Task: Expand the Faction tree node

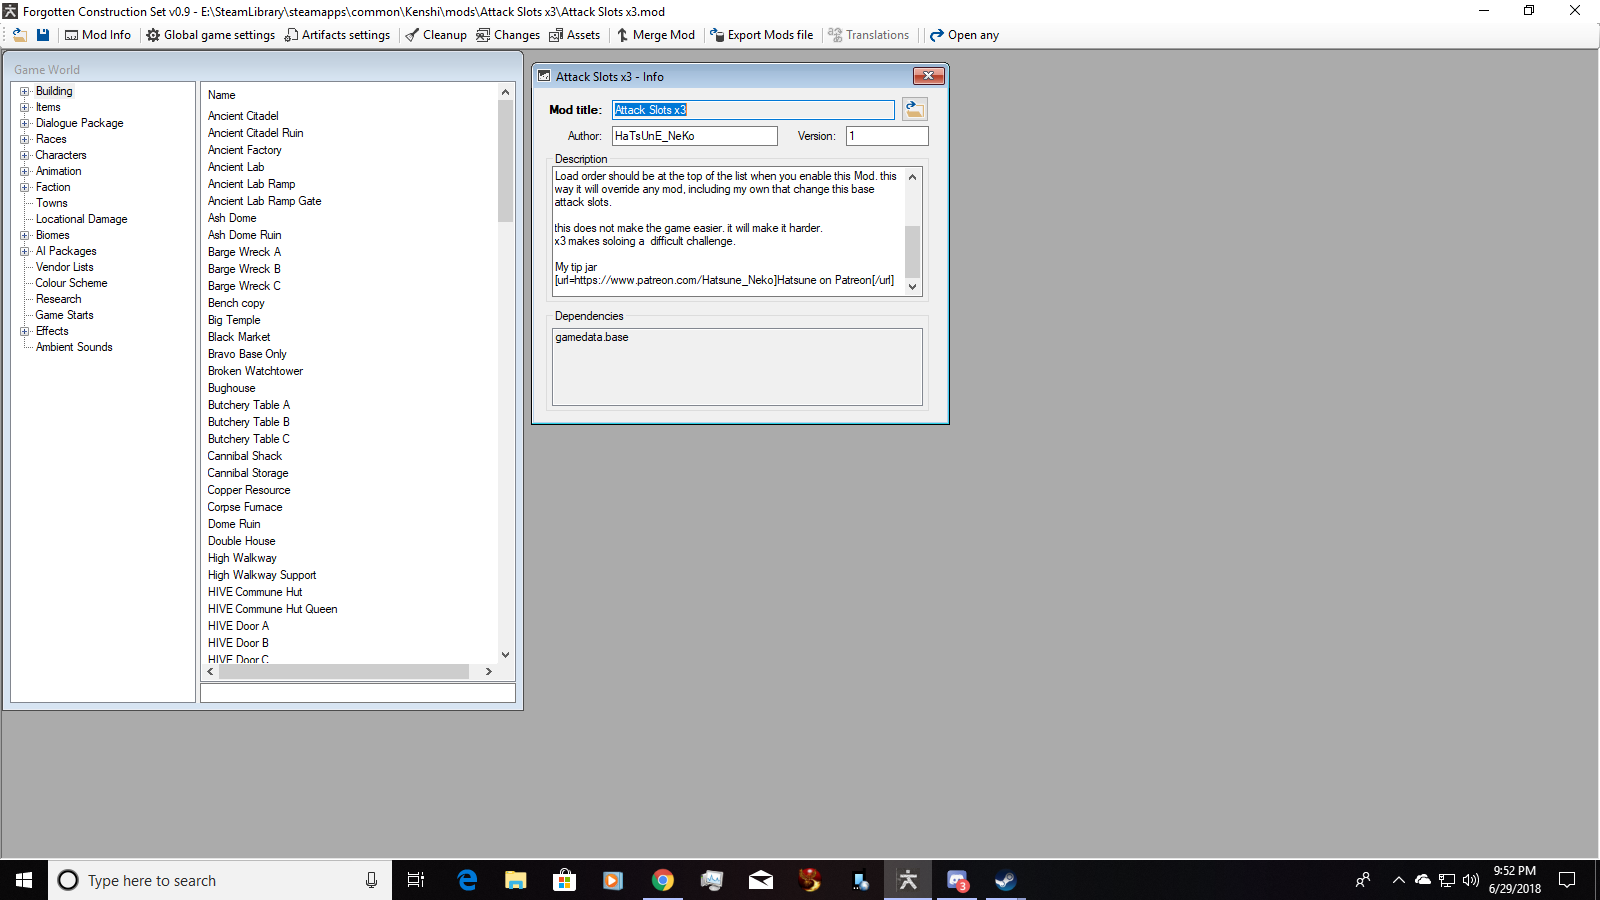Action: pos(25,187)
